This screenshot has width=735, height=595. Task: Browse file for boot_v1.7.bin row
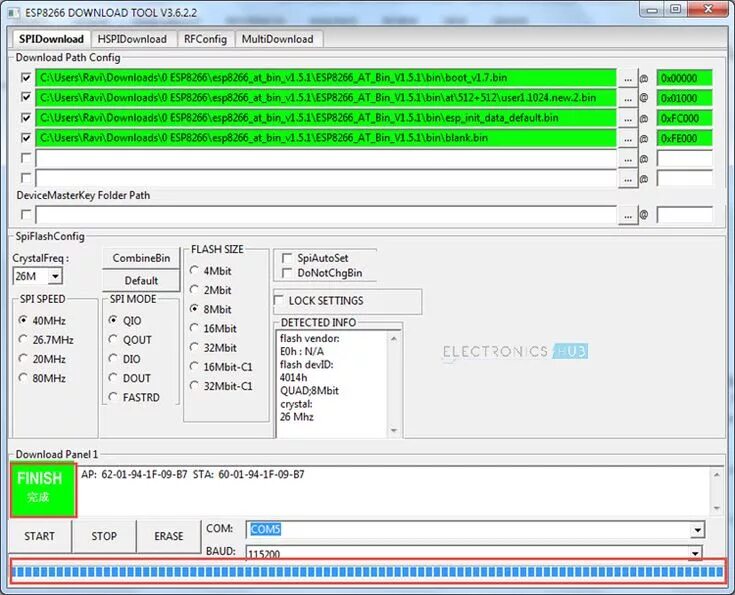pyautogui.click(x=628, y=78)
